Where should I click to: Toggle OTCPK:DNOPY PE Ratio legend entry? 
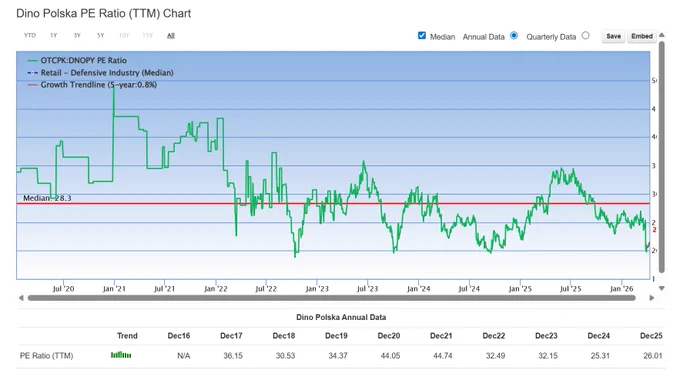point(77,61)
